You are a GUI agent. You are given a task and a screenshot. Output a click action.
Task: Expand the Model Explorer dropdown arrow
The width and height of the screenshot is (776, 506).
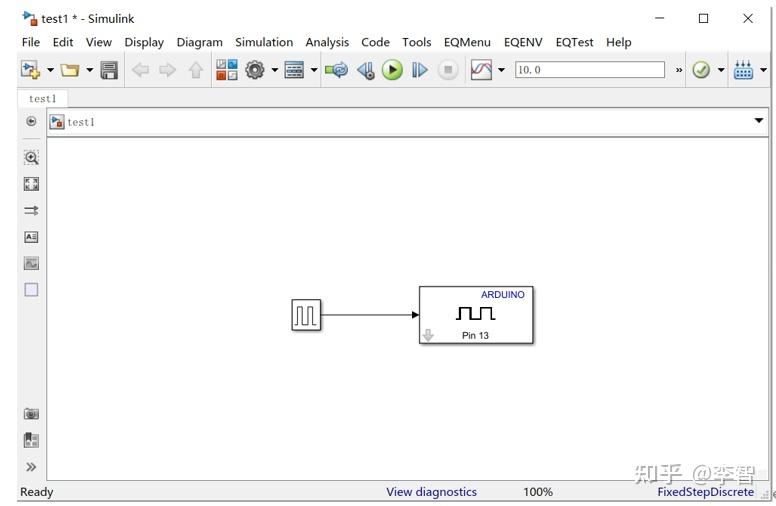[314, 70]
